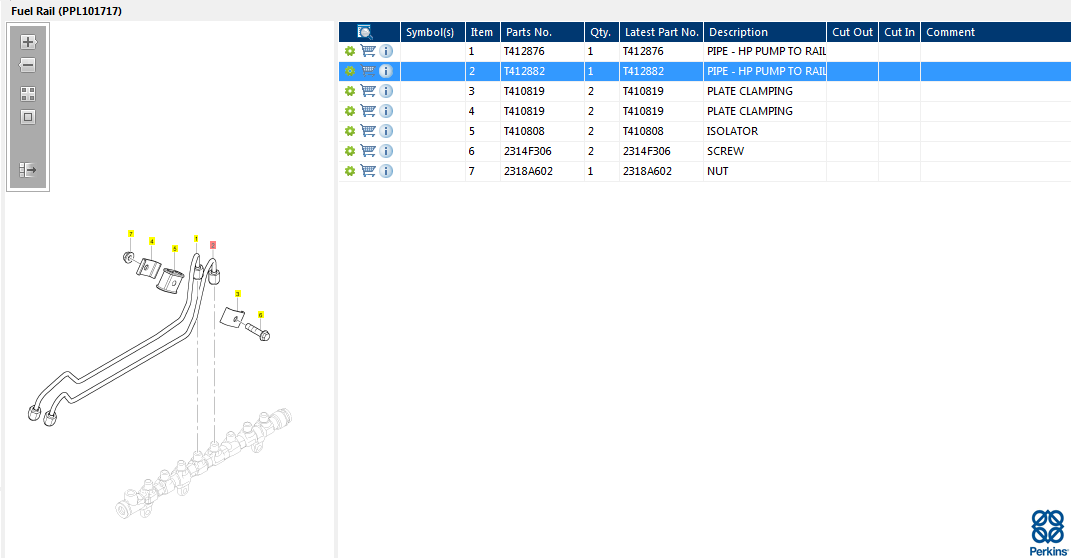Click part number 2314F306 in Parts No. column
The height and width of the screenshot is (558, 1071).
527,151
